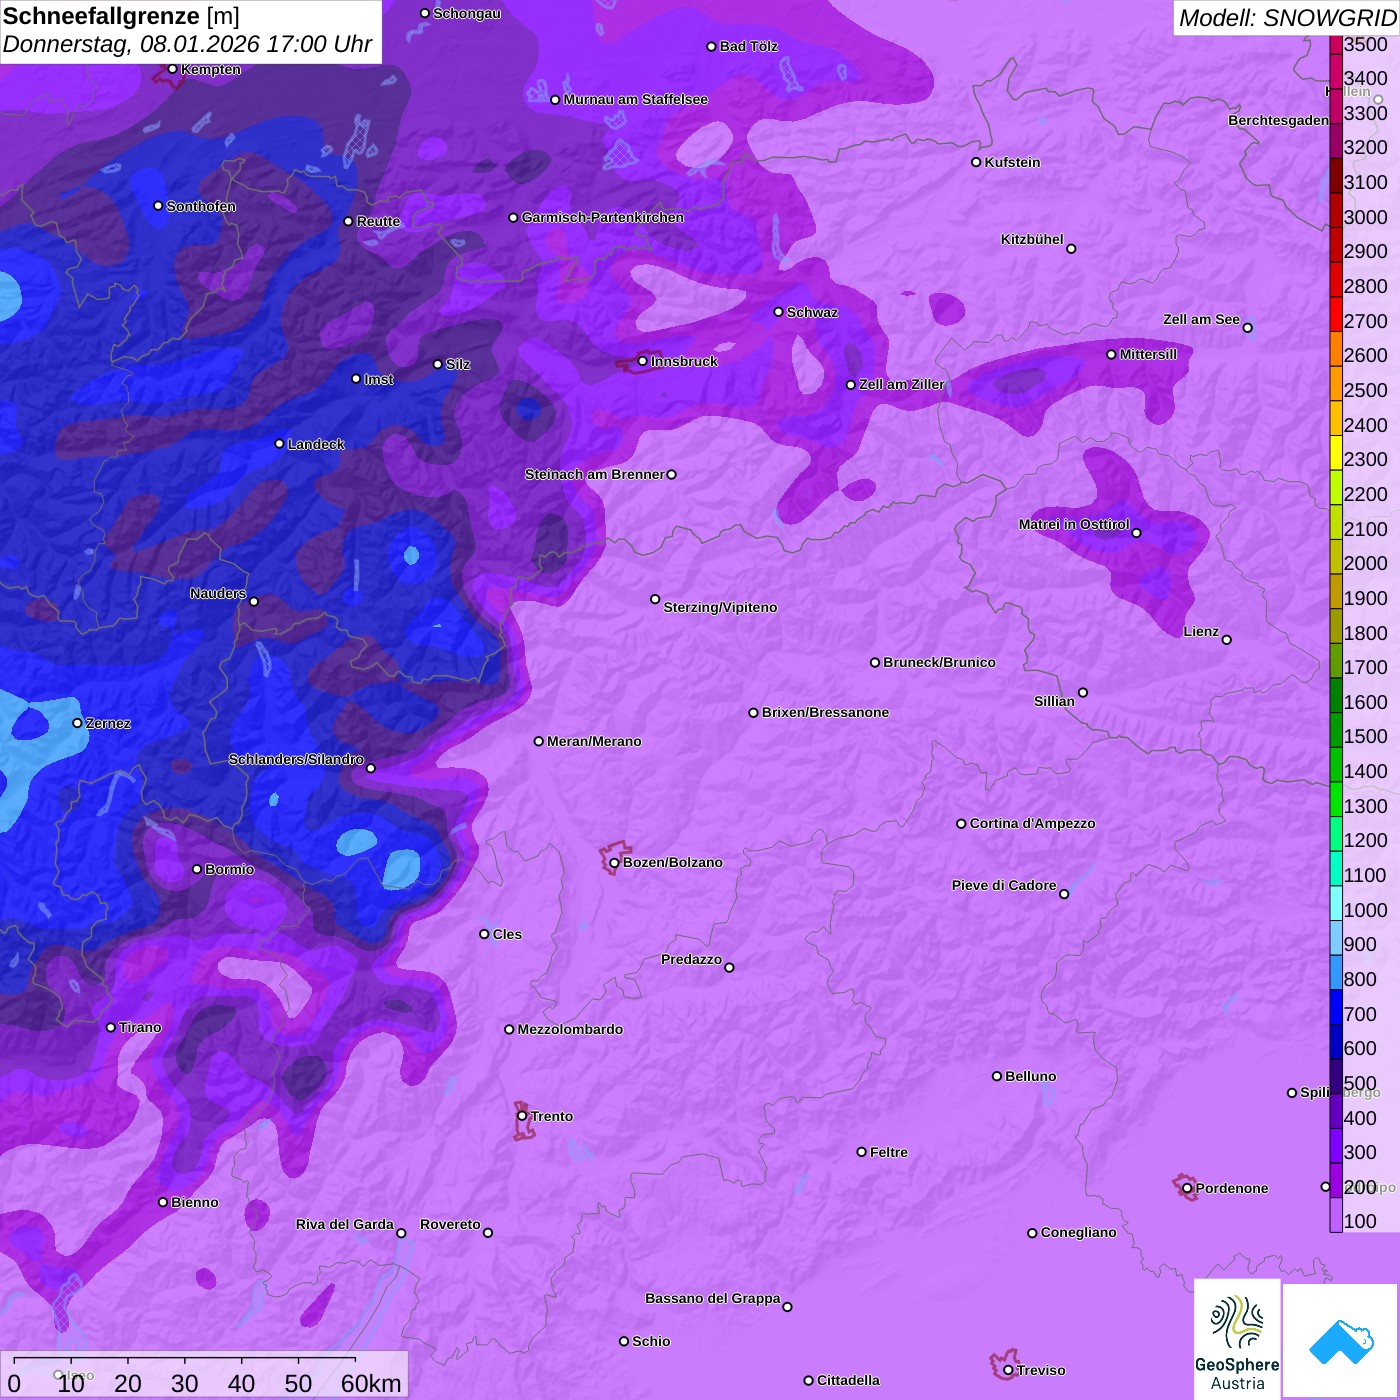Click the Pordenone city marker dot
Image resolution: width=1400 pixels, height=1400 pixels.
[x=1187, y=1188]
